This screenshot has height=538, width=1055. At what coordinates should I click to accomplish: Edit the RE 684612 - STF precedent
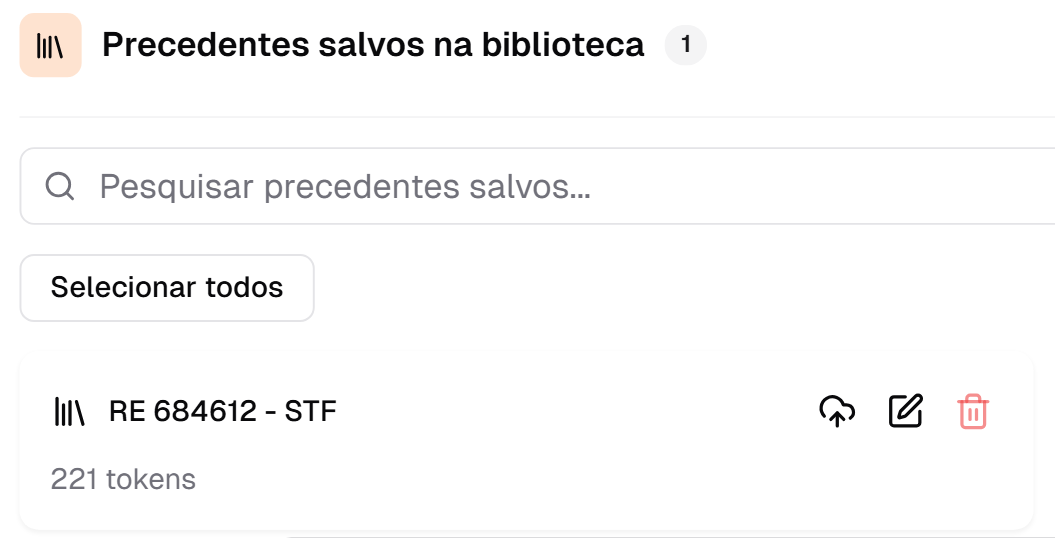tap(906, 411)
